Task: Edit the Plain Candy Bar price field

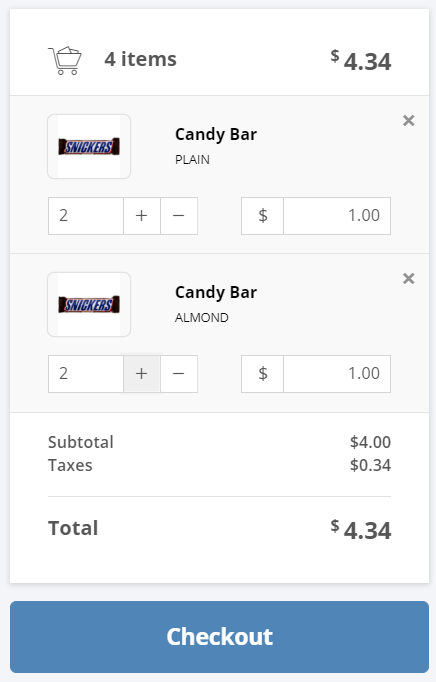Action: click(337, 216)
